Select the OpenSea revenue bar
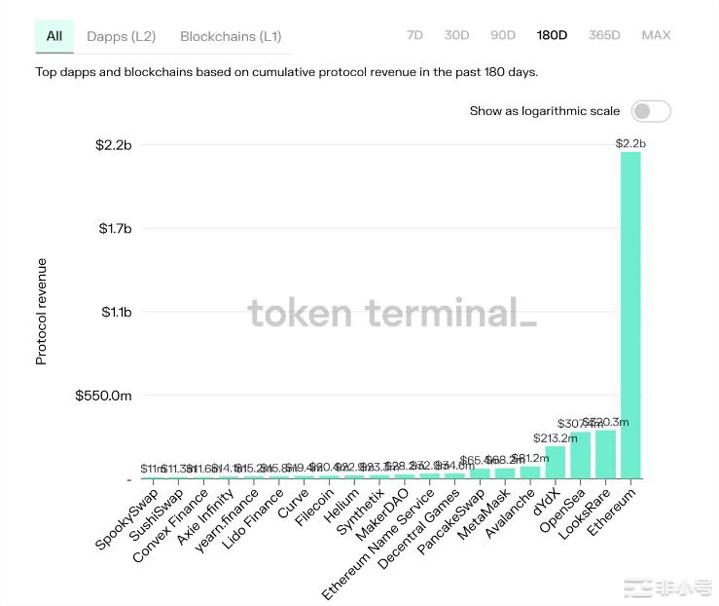The image size is (719, 606). tap(580, 456)
